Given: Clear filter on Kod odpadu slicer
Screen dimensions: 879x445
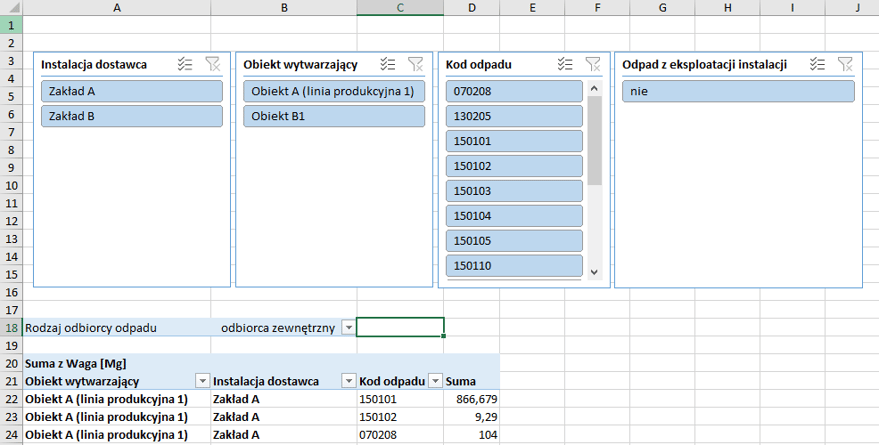Looking at the screenshot, I should (x=593, y=64).
